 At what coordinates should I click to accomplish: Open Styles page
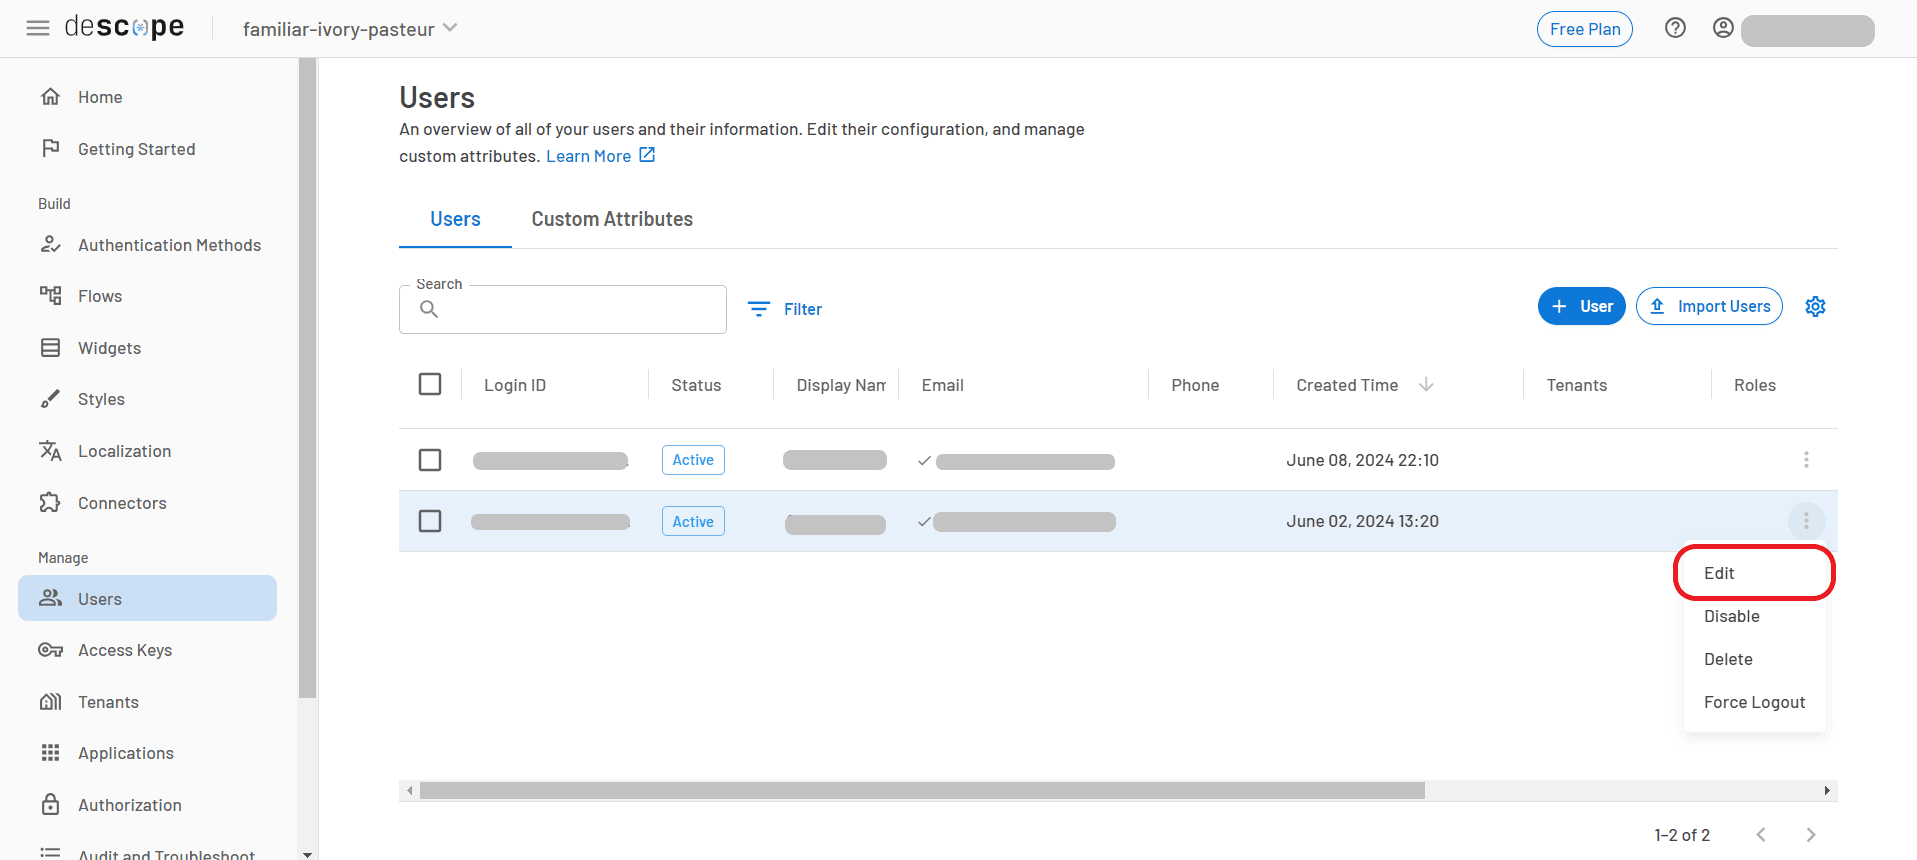coord(101,399)
